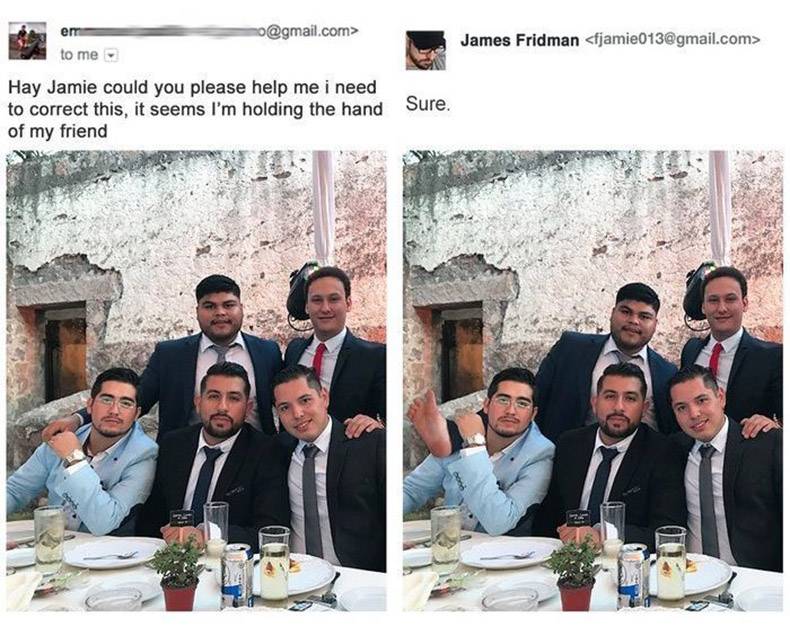The width and height of the screenshot is (790, 635).
Task: Click the red tie in left photo
Action: (318, 359)
